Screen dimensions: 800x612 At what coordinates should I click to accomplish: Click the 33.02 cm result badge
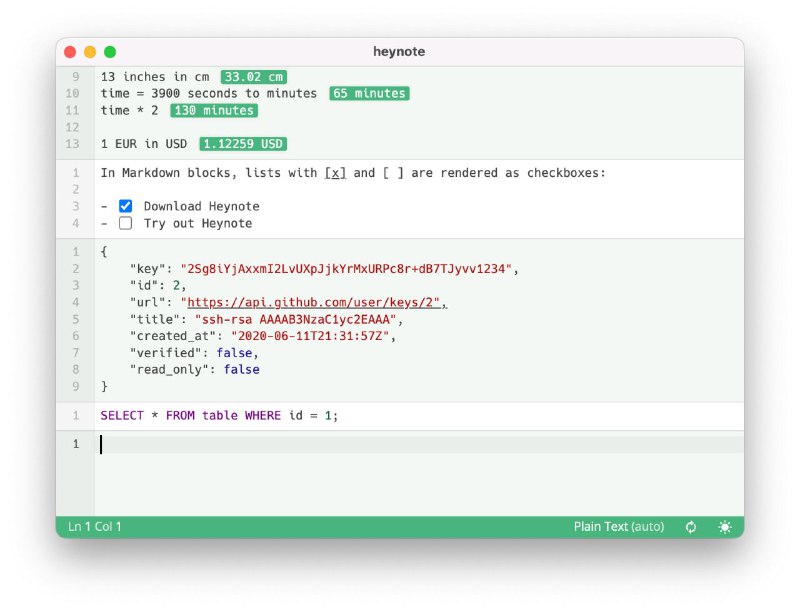[254, 77]
